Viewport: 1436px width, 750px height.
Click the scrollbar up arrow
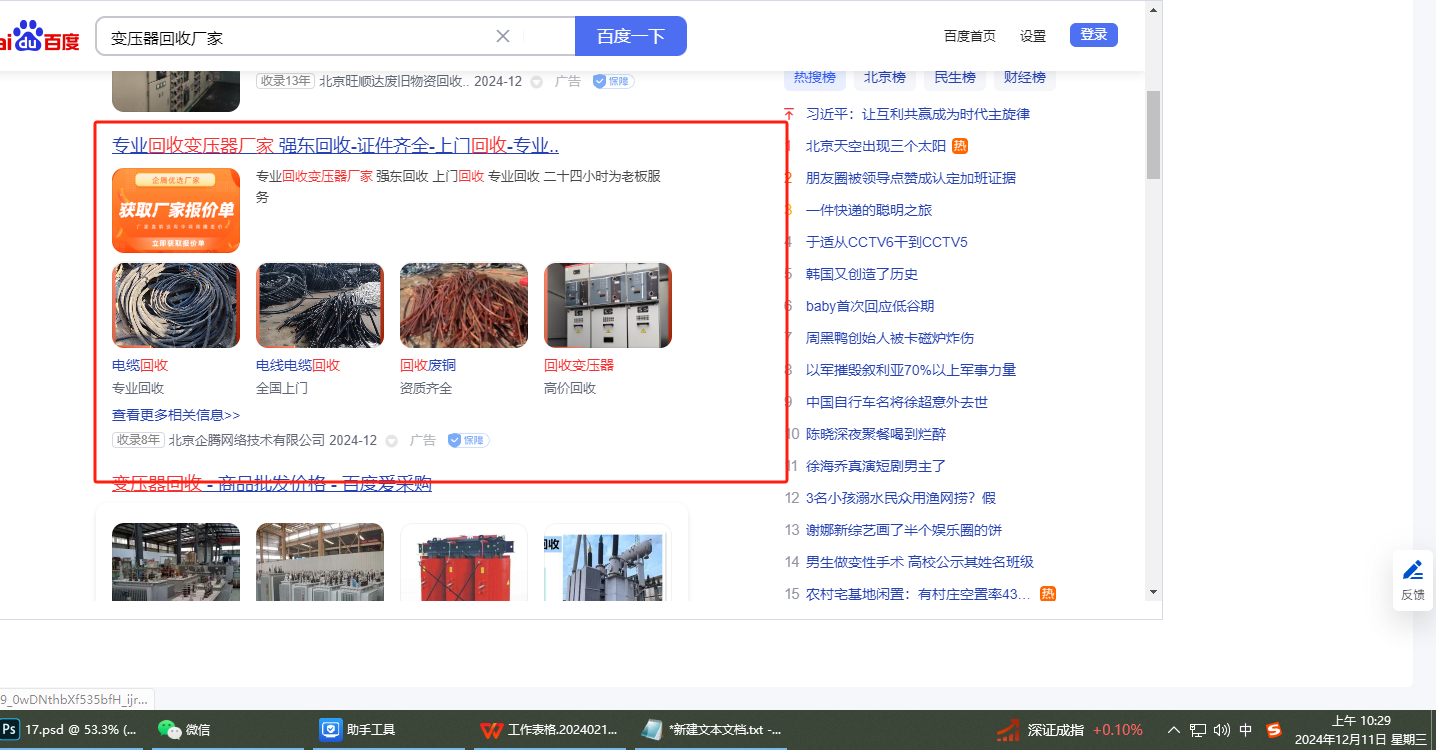(1153, 10)
